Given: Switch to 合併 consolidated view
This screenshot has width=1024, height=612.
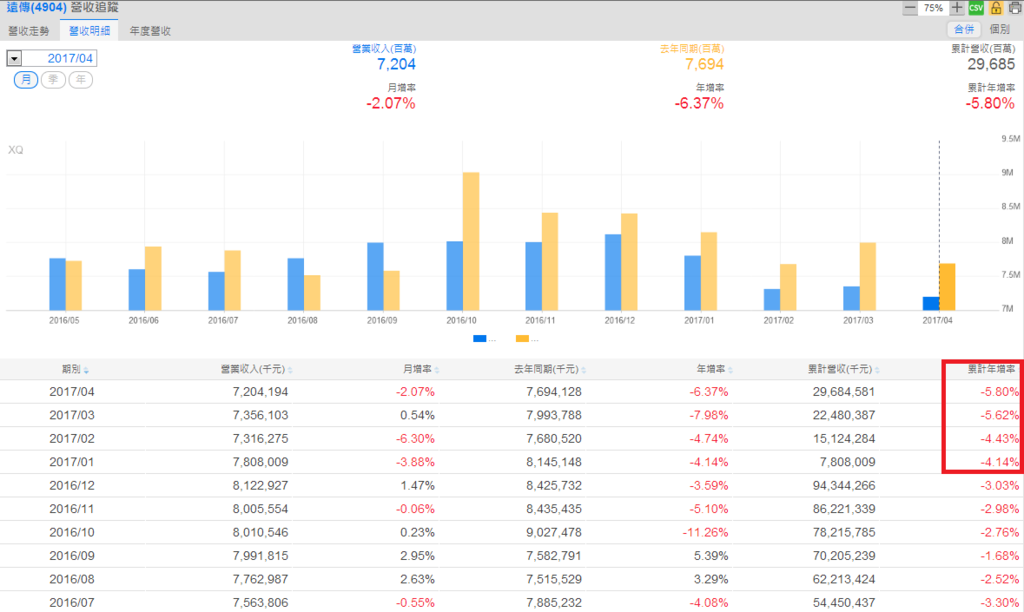Looking at the screenshot, I should click(964, 29).
